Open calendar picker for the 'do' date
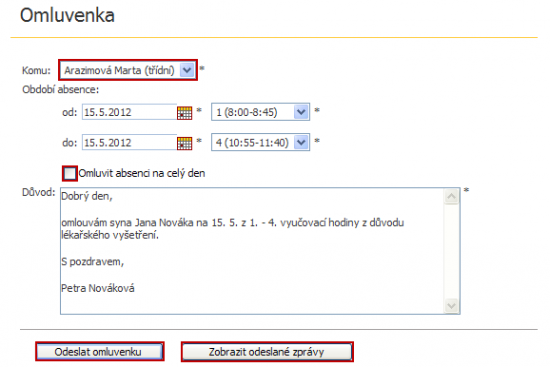 [x=185, y=143]
